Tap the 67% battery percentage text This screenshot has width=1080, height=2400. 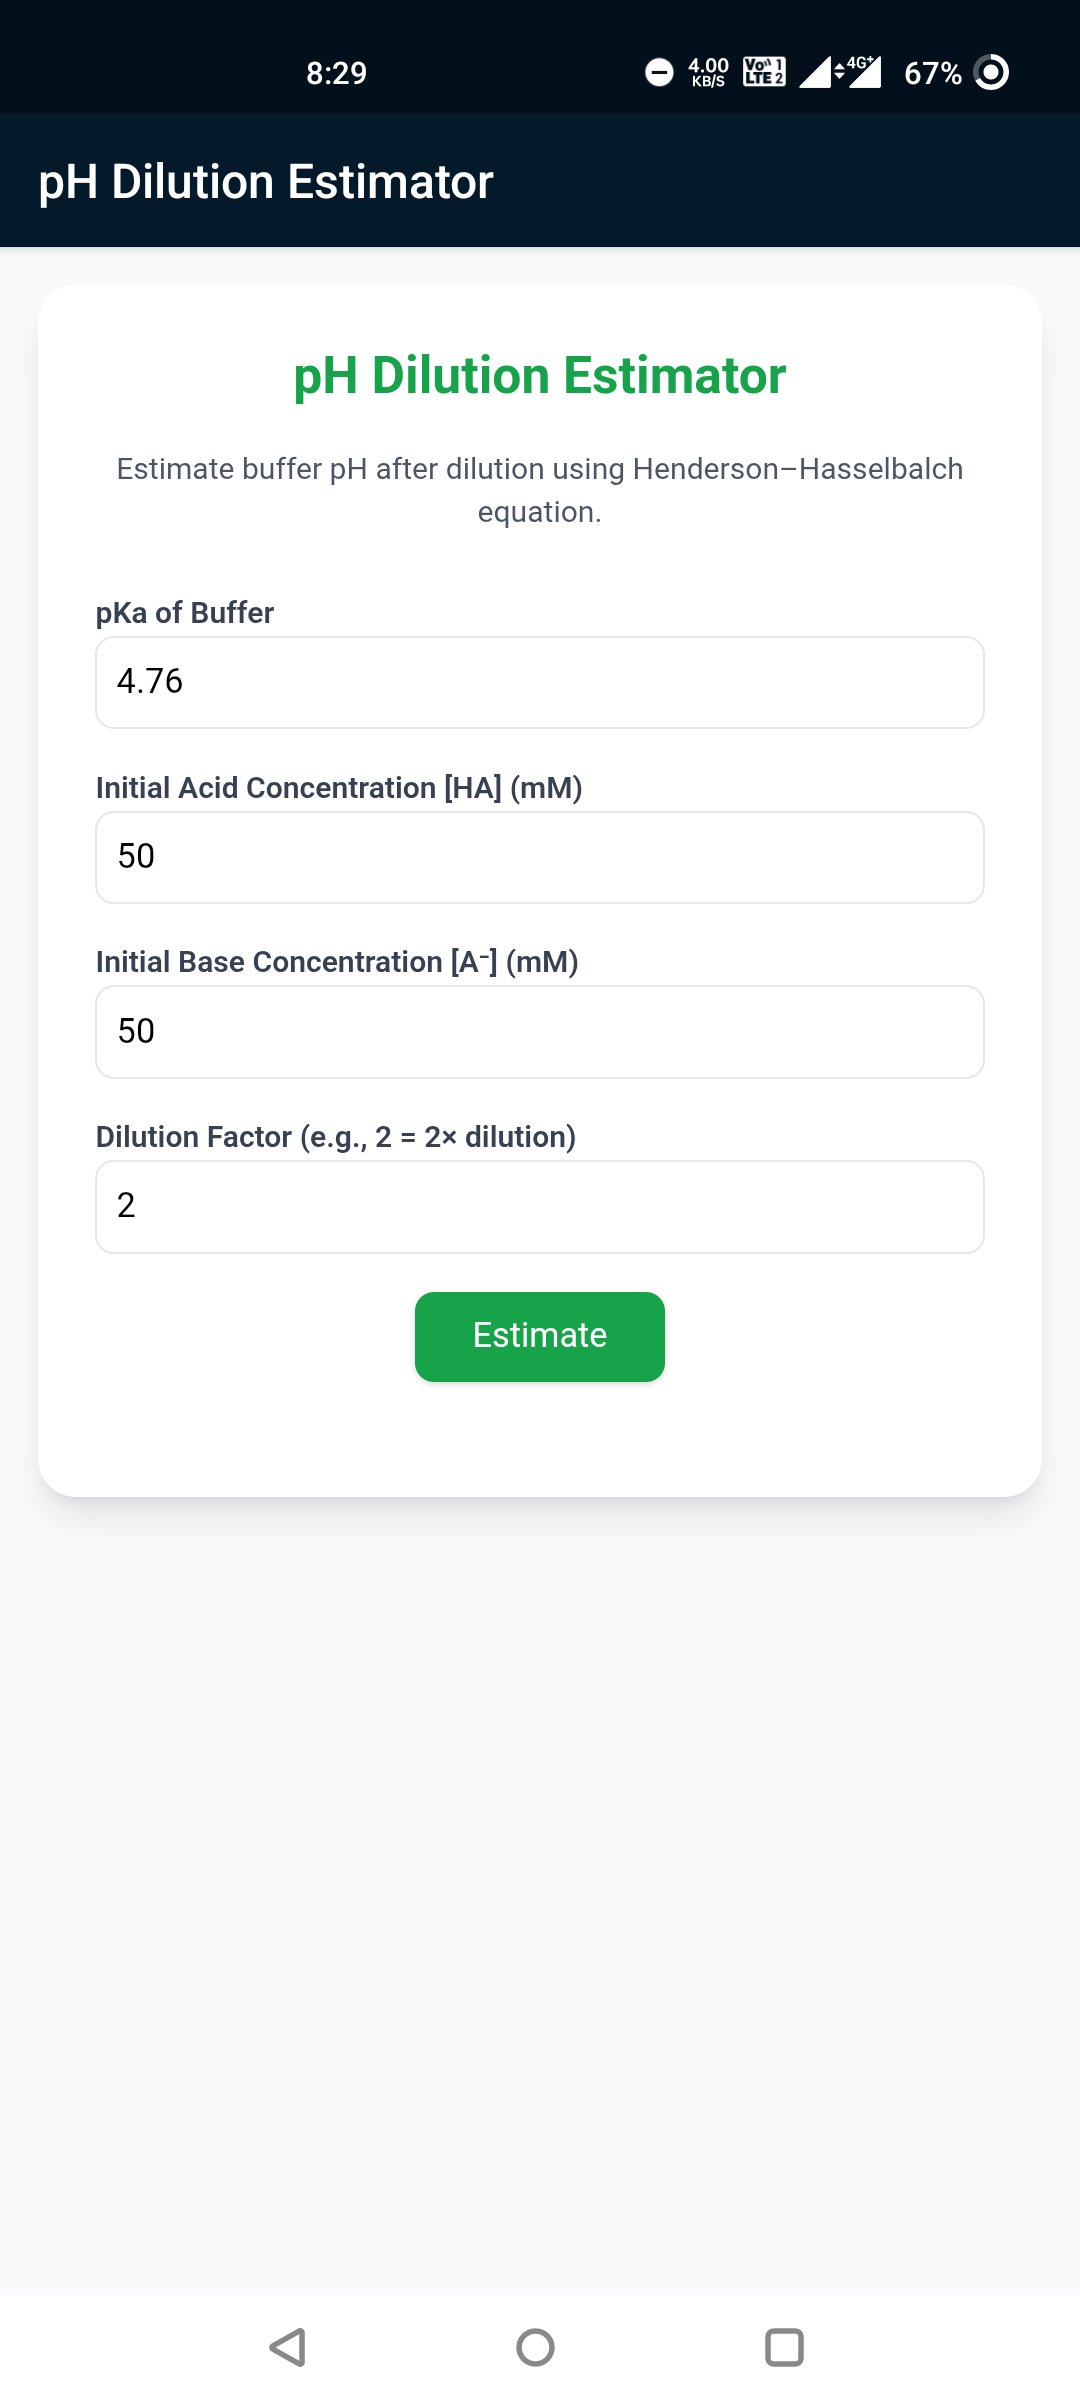[x=932, y=73]
